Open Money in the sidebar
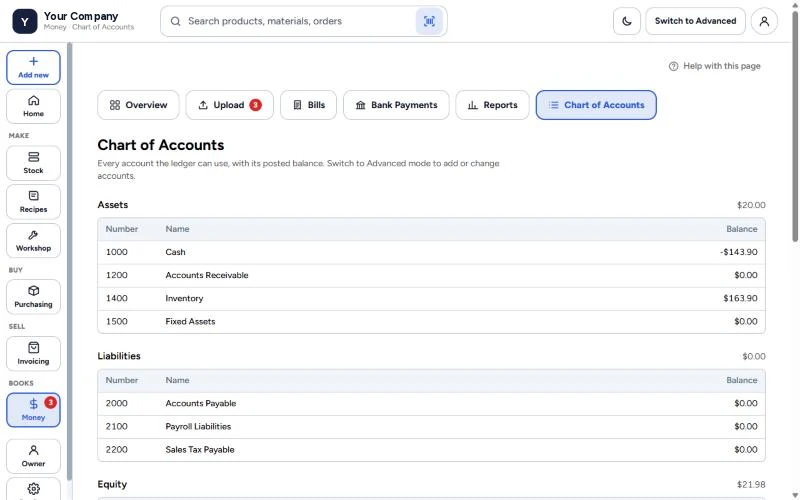This screenshot has width=800, height=500. tap(33, 410)
